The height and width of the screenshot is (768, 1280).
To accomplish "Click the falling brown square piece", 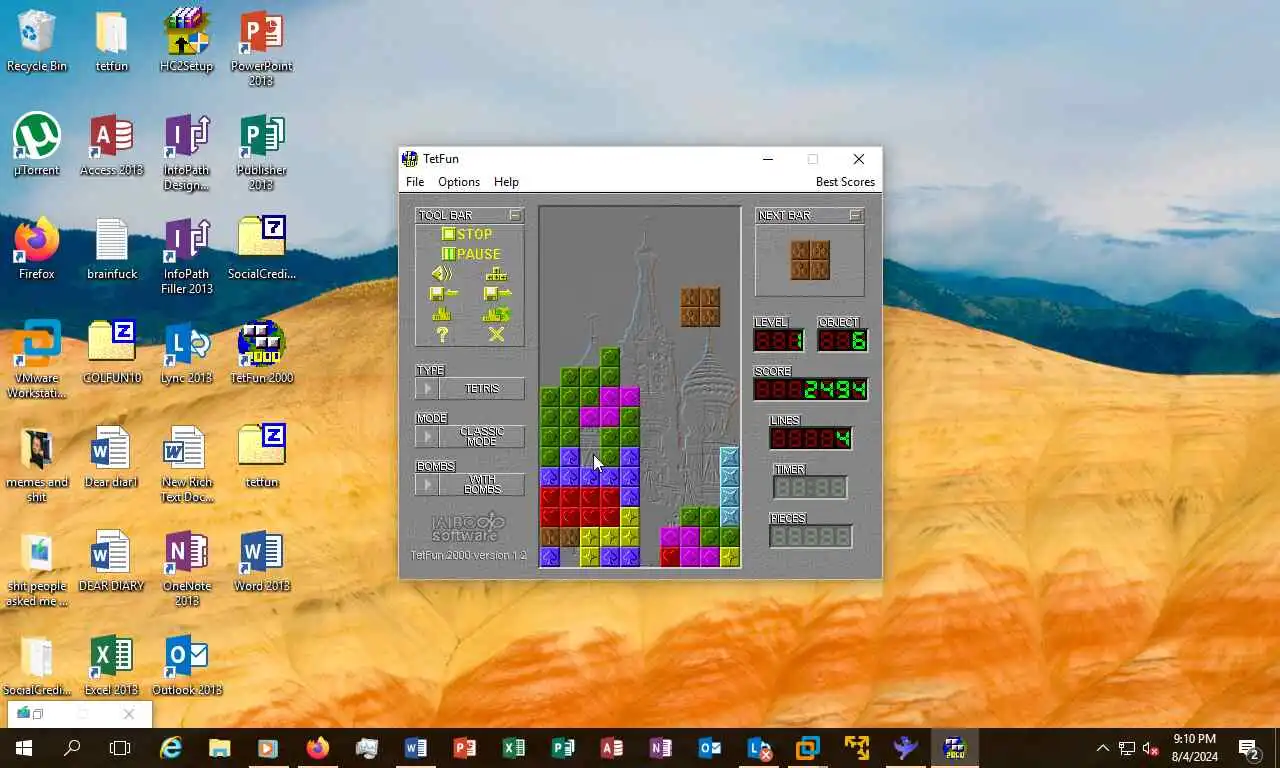I will 700,307.
